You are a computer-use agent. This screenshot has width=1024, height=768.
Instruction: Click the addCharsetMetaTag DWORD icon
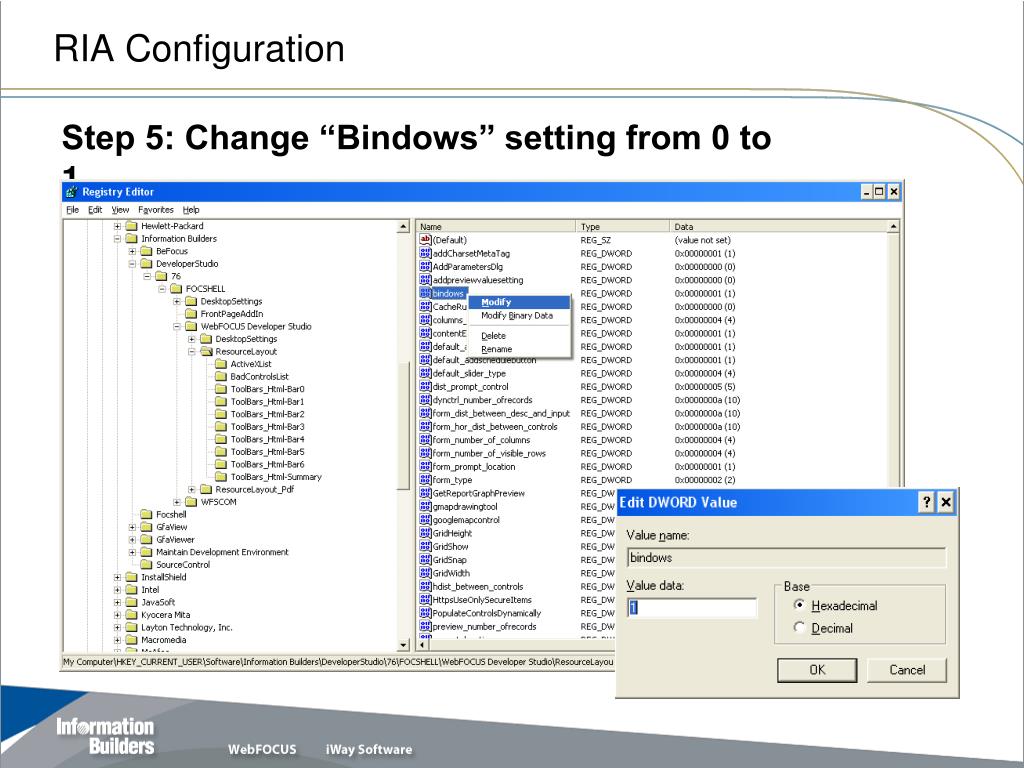click(x=425, y=253)
